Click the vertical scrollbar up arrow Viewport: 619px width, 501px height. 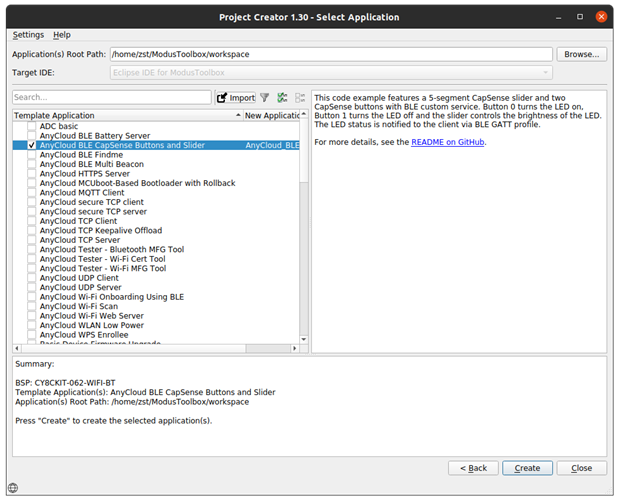click(304, 114)
